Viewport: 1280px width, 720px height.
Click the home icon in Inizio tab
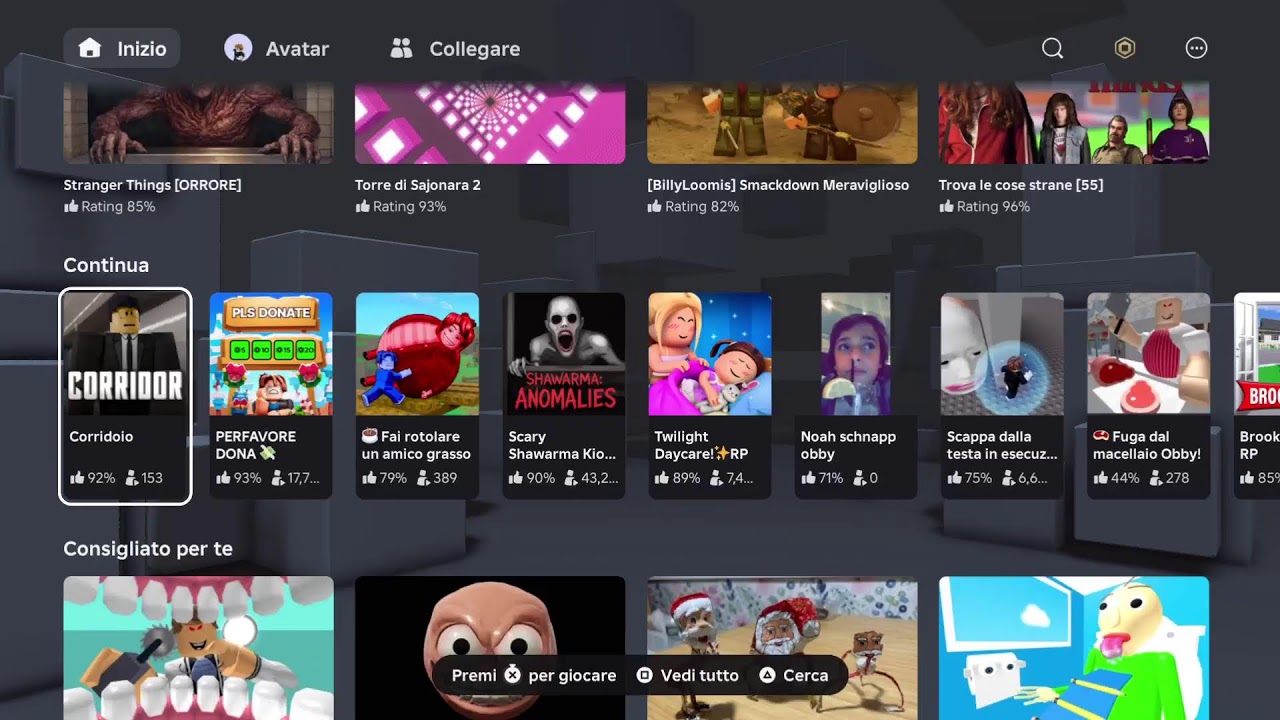click(x=90, y=48)
